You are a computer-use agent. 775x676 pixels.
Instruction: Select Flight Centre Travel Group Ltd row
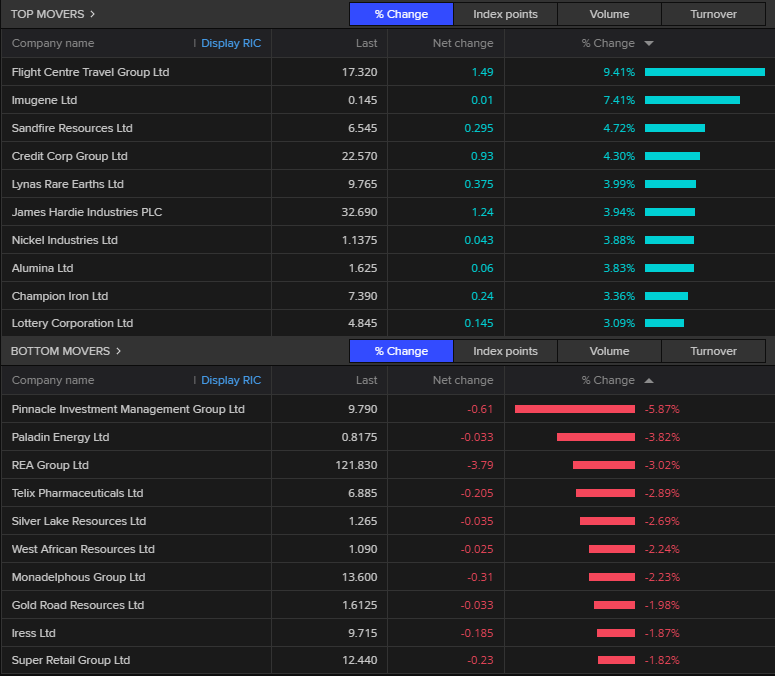pos(388,72)
